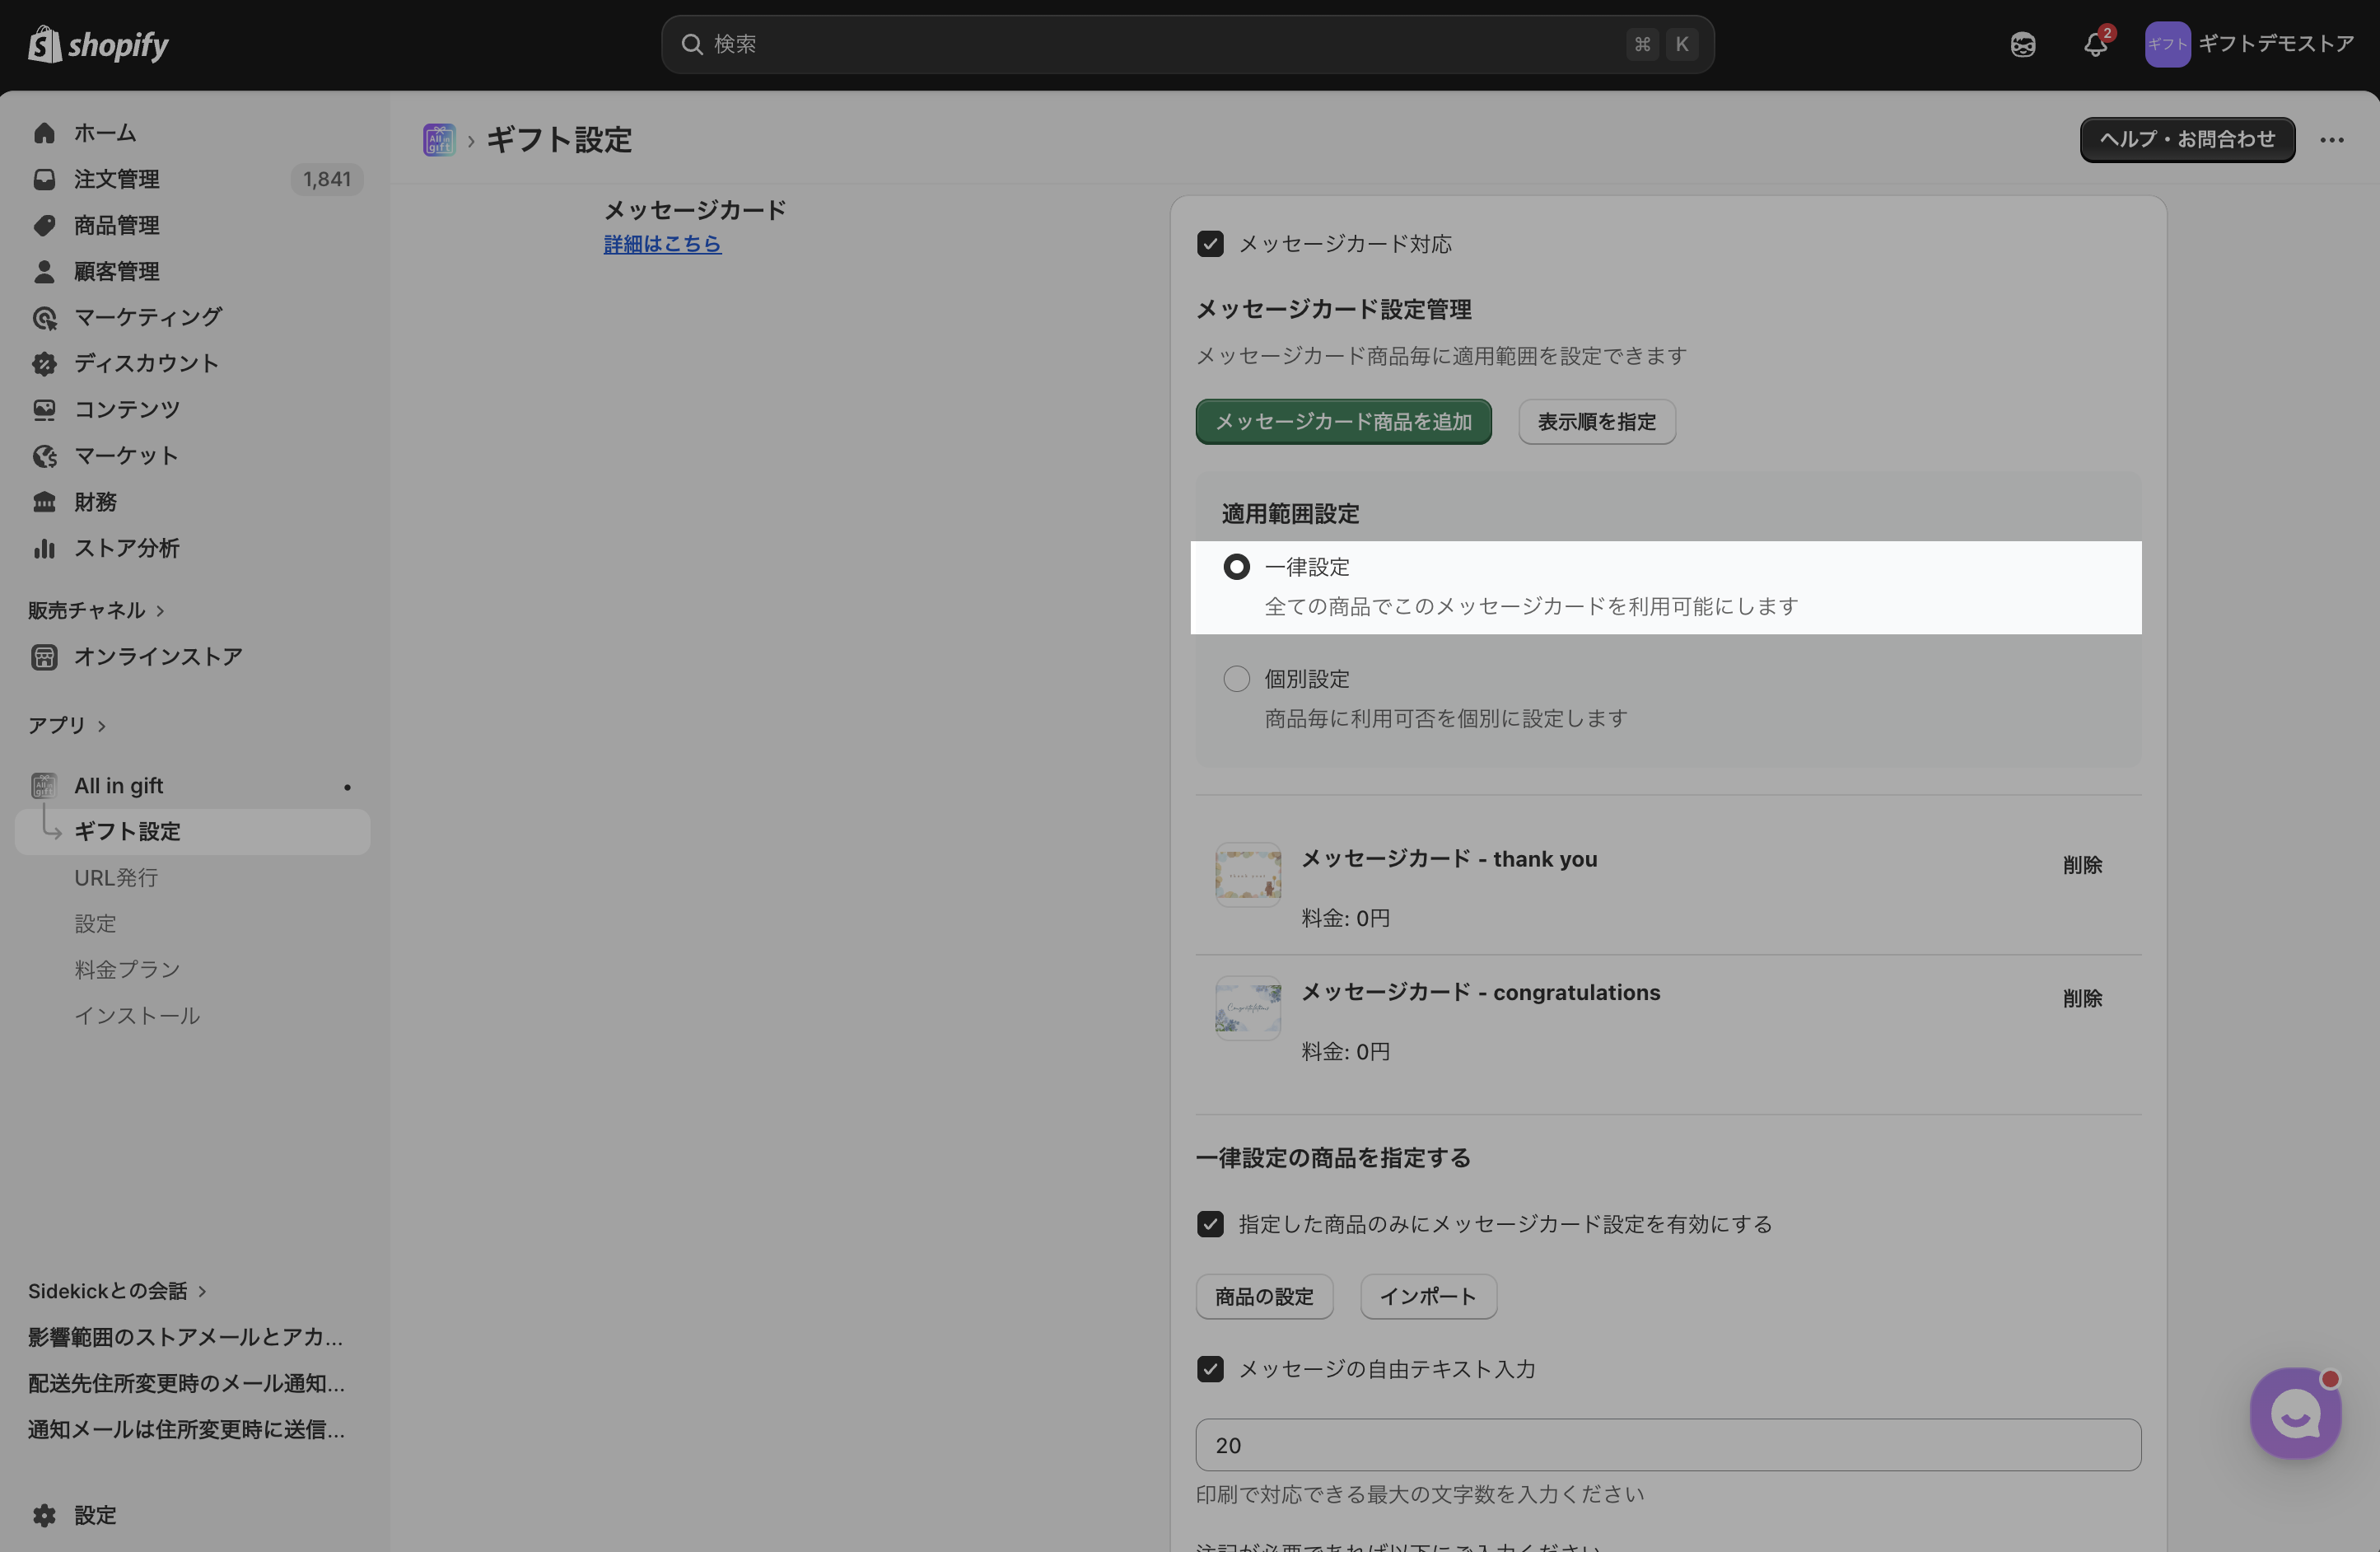Click the three-dot more actions icon
The image size is (2380, 1552).
pyautogui.click(x=2332, y=140)
